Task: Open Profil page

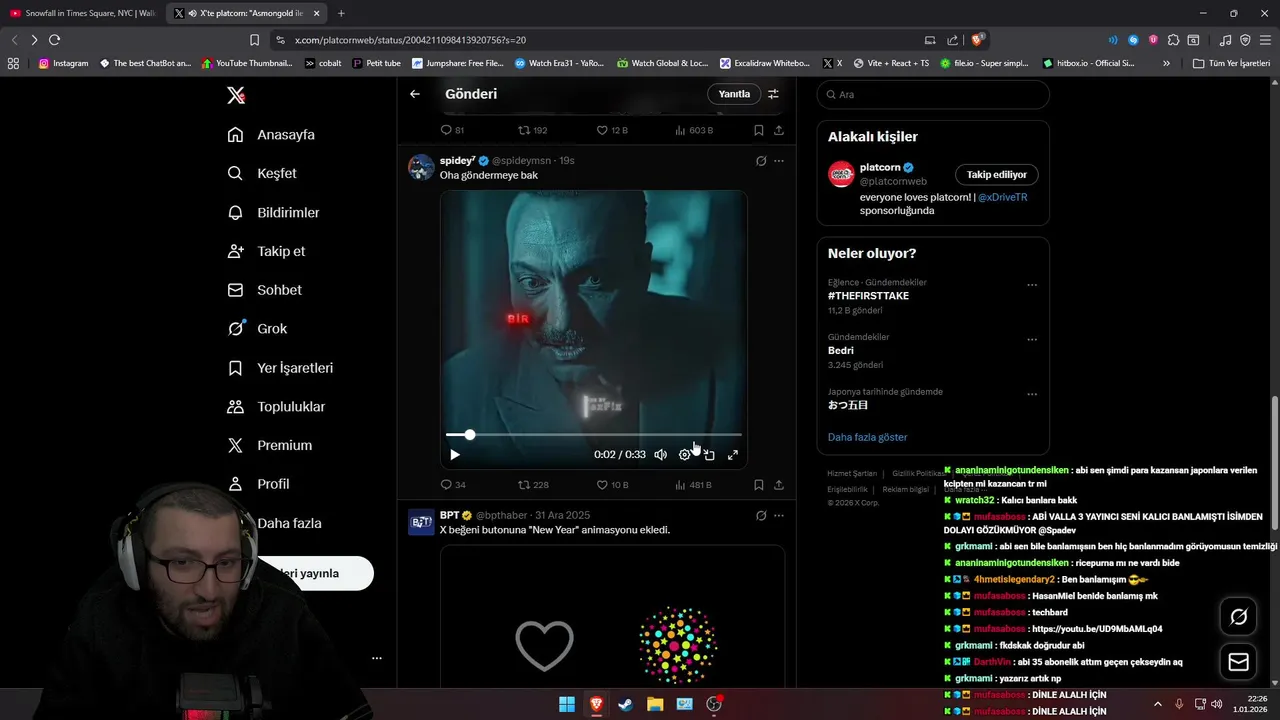Action: [x=258, y=484]
